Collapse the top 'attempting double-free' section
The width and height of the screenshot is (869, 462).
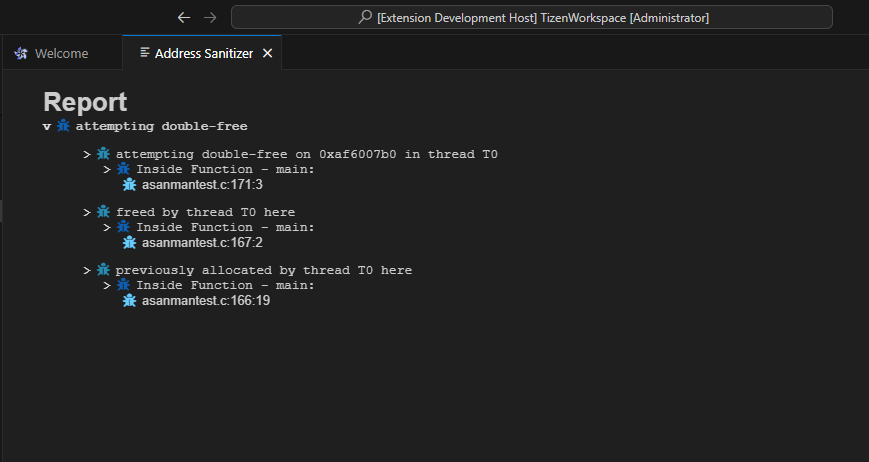(x=47, y=127)
